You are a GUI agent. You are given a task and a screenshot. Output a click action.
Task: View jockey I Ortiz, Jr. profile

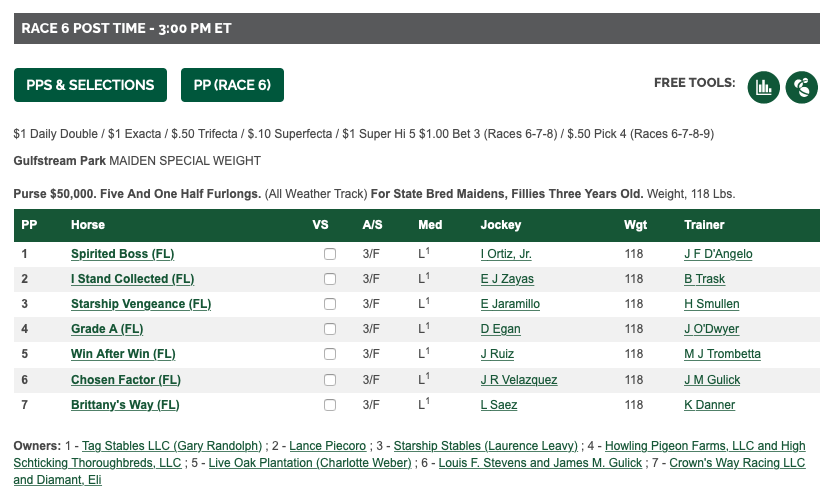506,254
